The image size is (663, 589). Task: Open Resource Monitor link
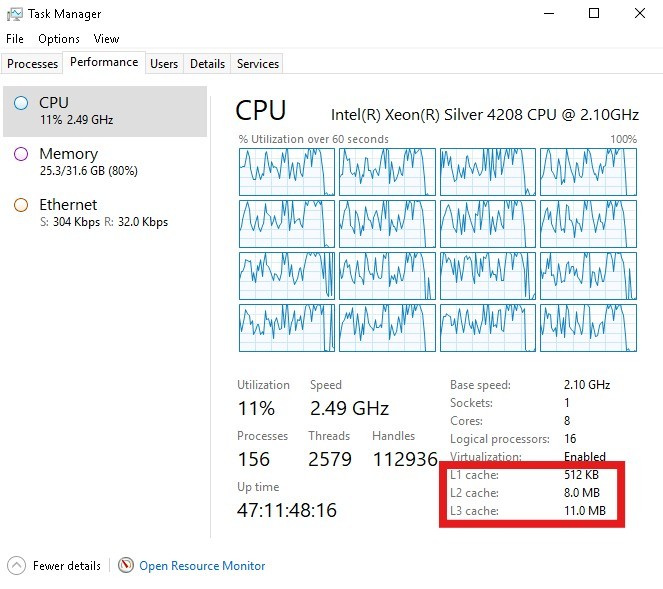(202, 566)
